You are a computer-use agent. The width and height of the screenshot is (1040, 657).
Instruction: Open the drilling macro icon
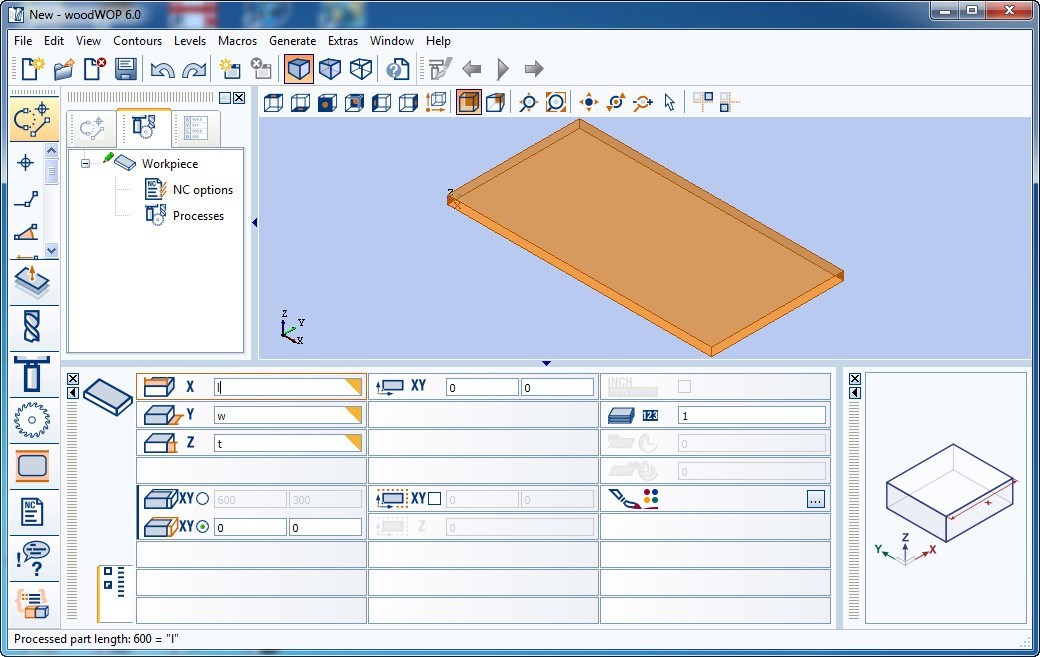(32, 326)
